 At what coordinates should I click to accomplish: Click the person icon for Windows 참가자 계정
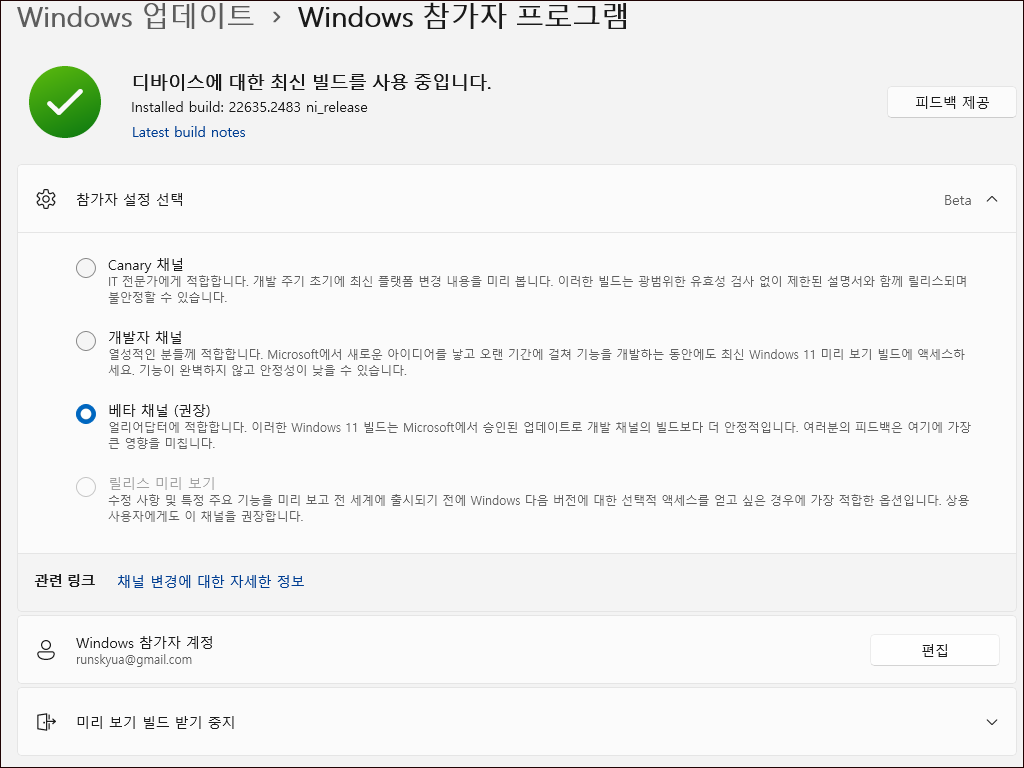click(46, 649)
